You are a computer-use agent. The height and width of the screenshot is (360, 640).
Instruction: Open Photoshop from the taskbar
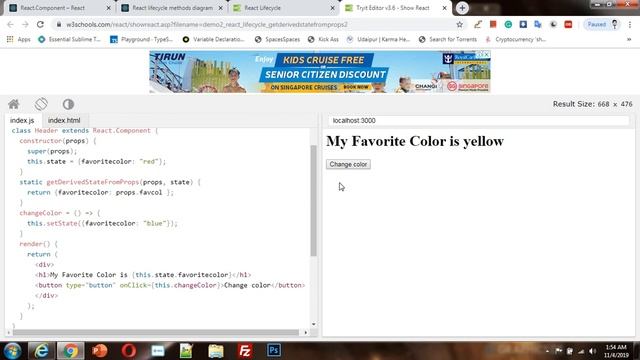274,351
